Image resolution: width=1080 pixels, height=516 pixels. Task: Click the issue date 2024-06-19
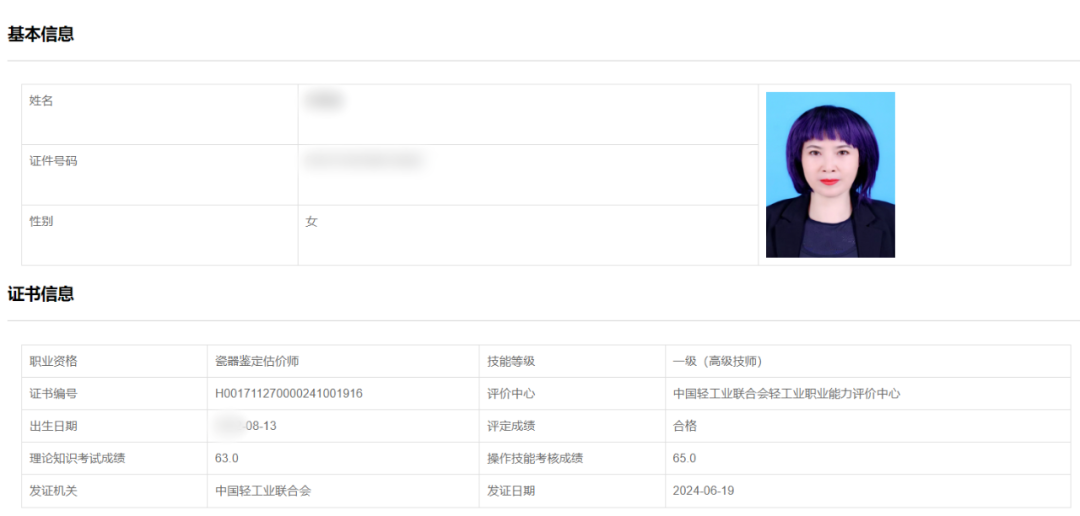(x=703, y=491)
